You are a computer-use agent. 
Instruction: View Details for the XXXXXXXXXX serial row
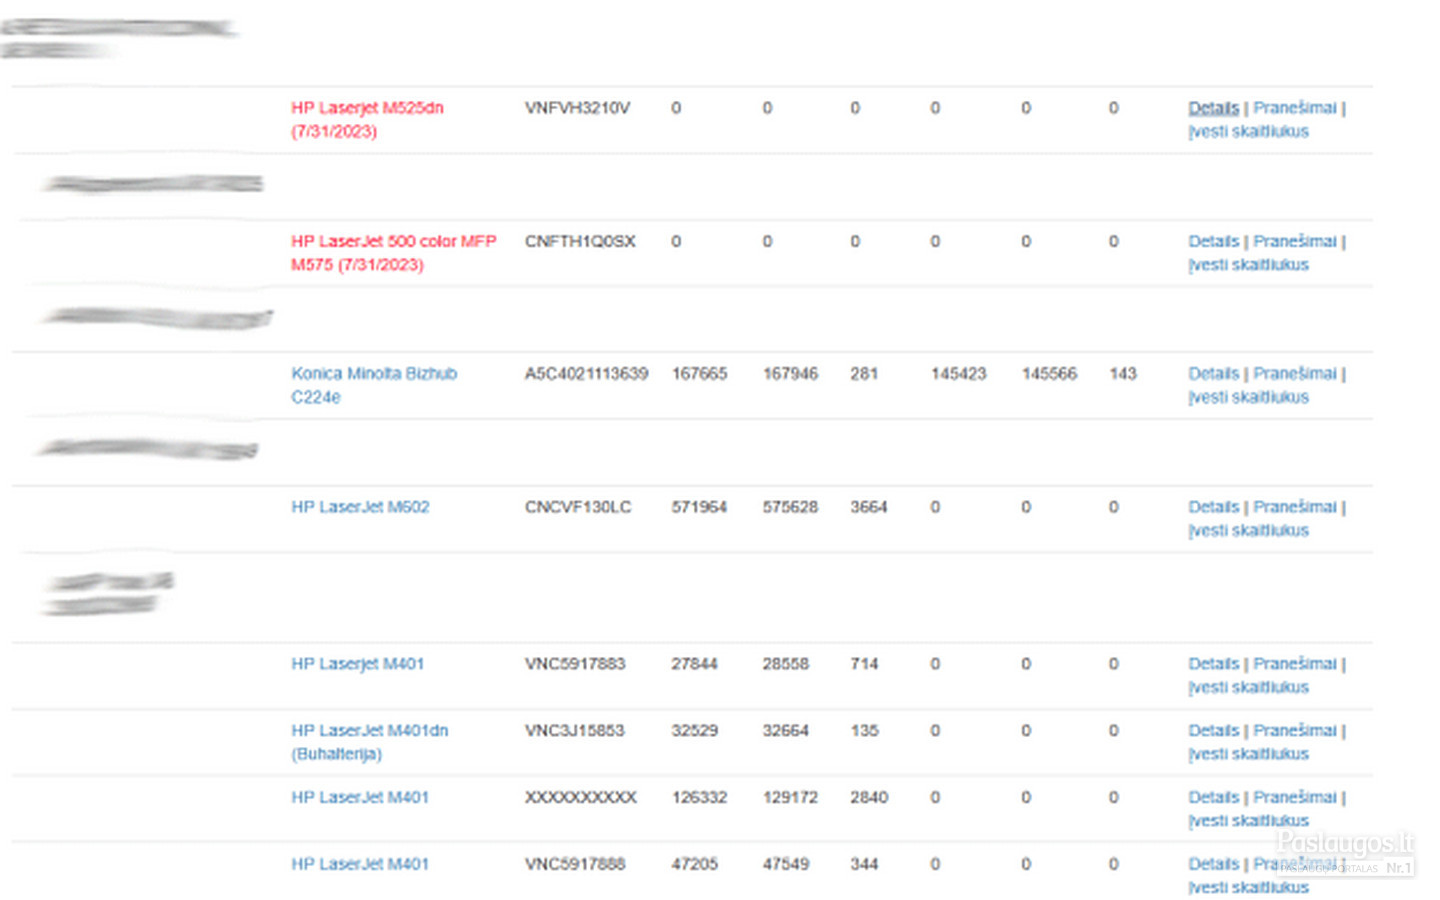tap(1213, 797)
